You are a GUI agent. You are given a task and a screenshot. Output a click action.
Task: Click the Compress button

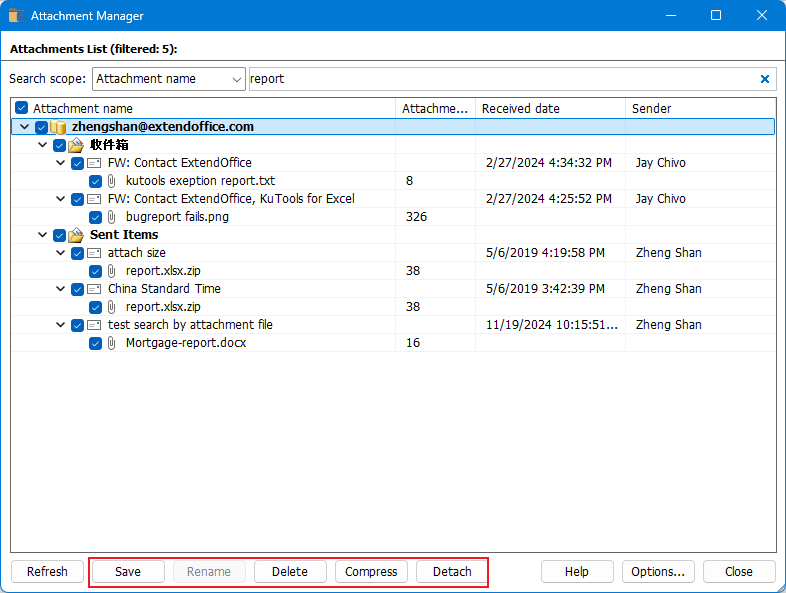(x=371, y=572)
